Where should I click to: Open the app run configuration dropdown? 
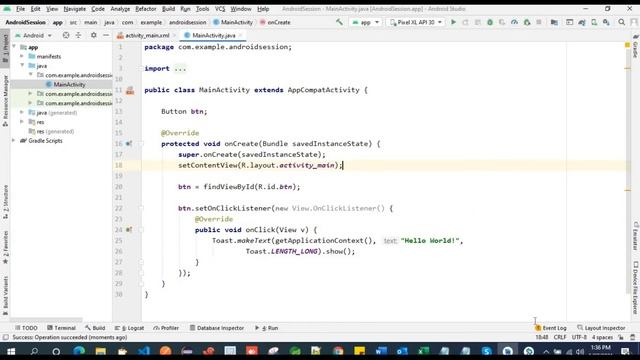(x=366, y=22)
